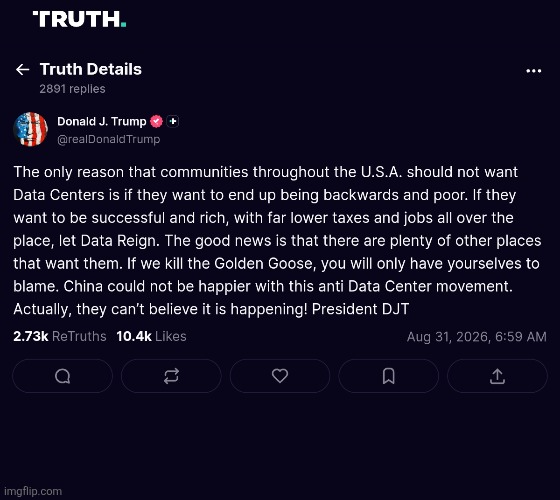Click the Truth Details heading
This screenshot has height=500, width=560.
click(91, 69)
